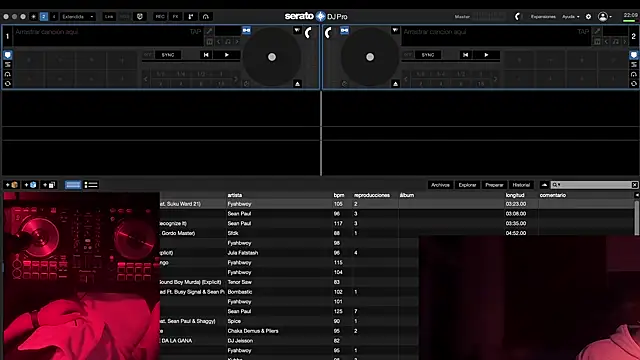Click the beatgrid edit pencil on deck 1
Image resolution: width=640 pixels, height=360 pixels.
tap(209, 31)
